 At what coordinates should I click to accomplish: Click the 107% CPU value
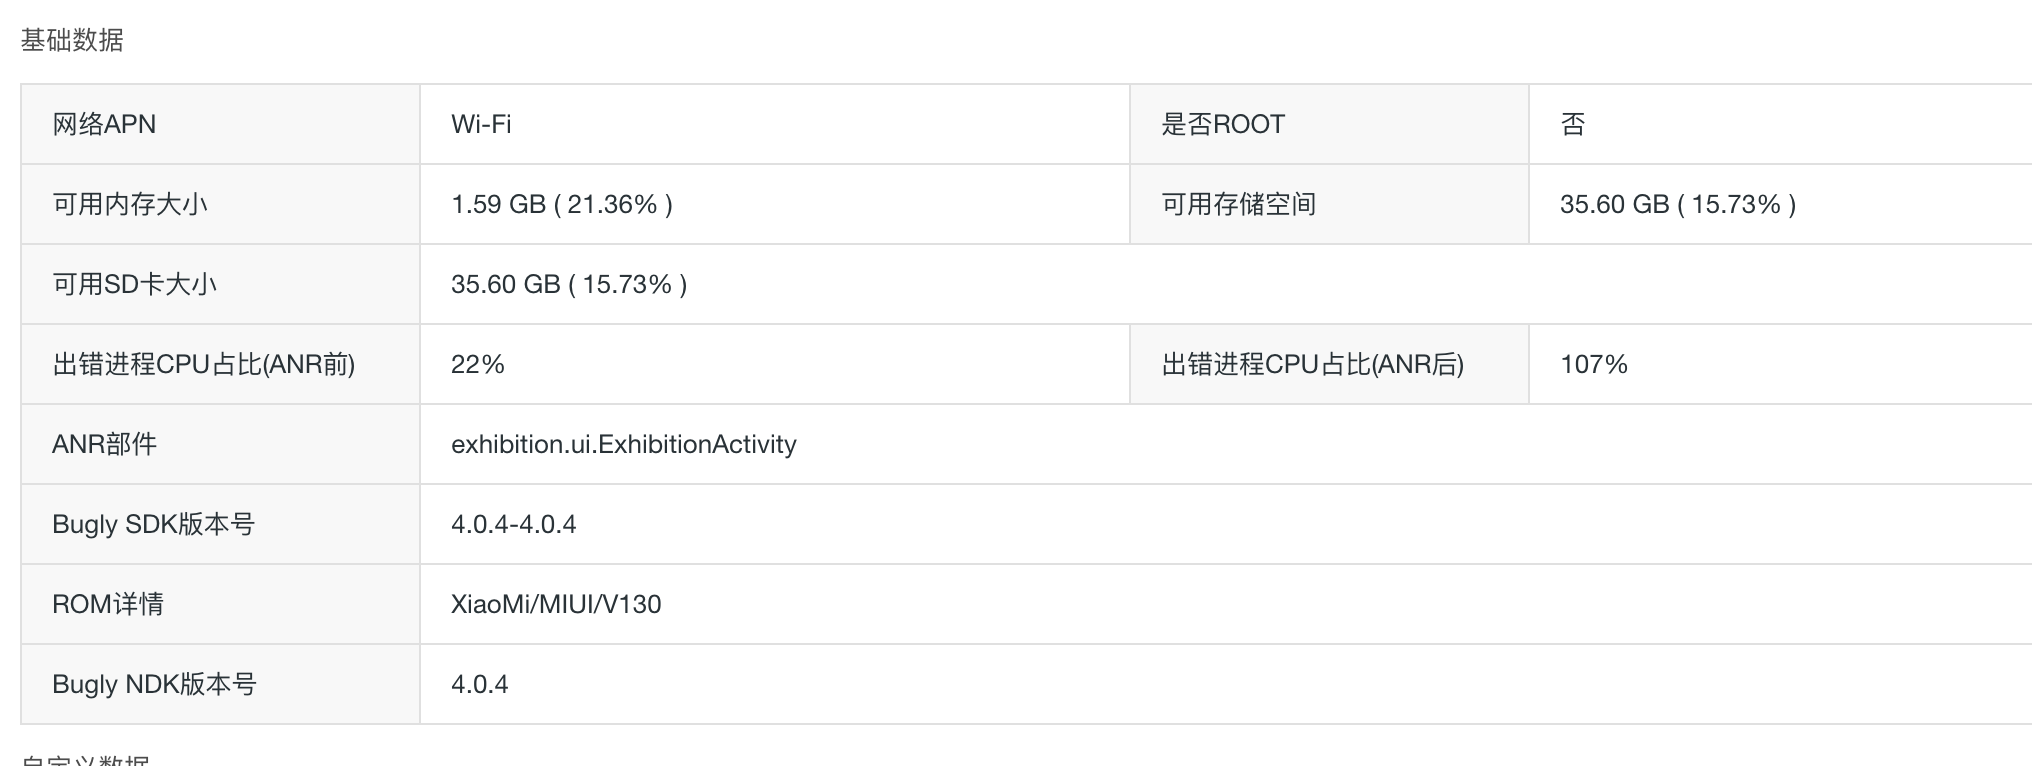[x=1594, y=364]
